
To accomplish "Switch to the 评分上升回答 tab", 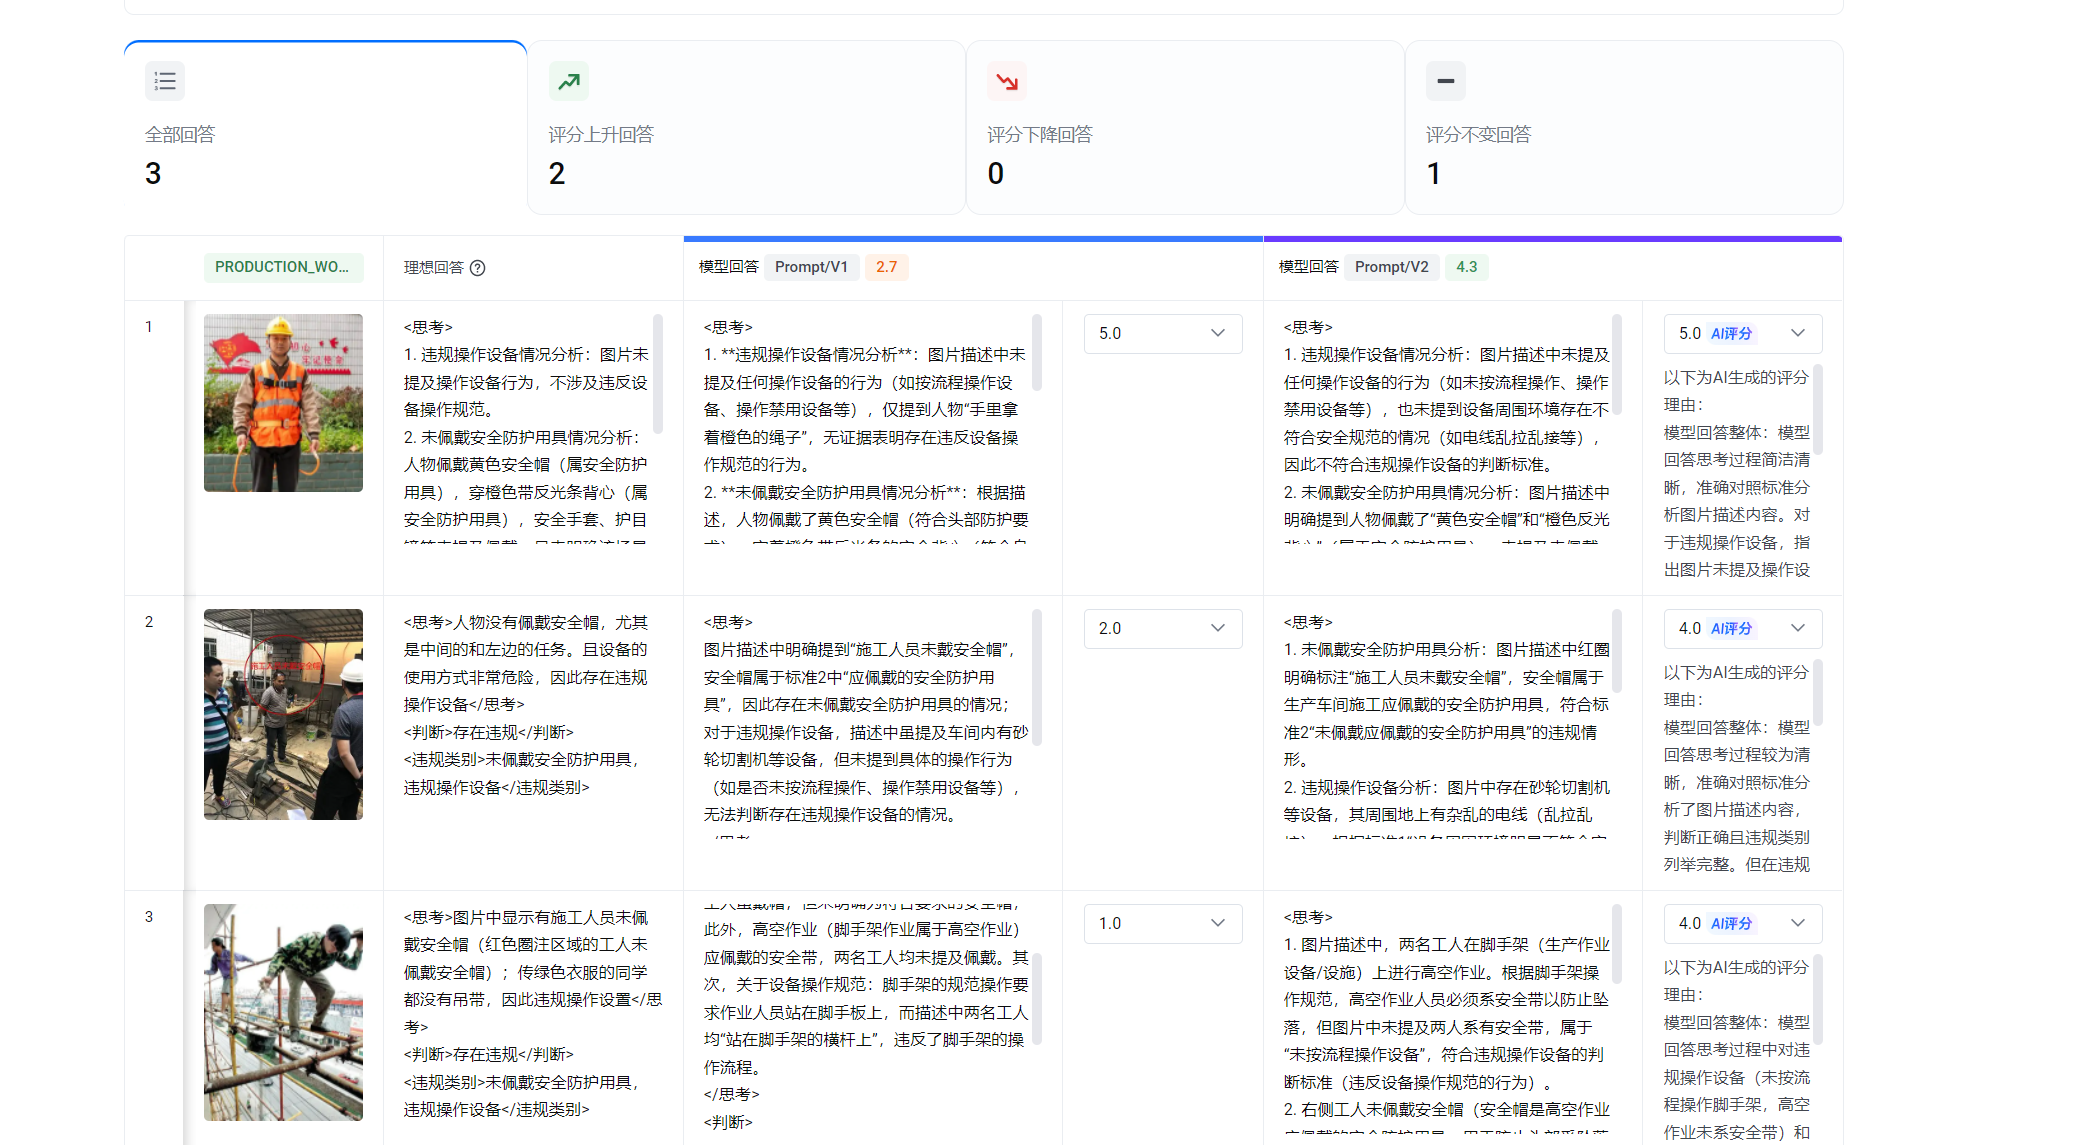I will (x=746, y=128).
